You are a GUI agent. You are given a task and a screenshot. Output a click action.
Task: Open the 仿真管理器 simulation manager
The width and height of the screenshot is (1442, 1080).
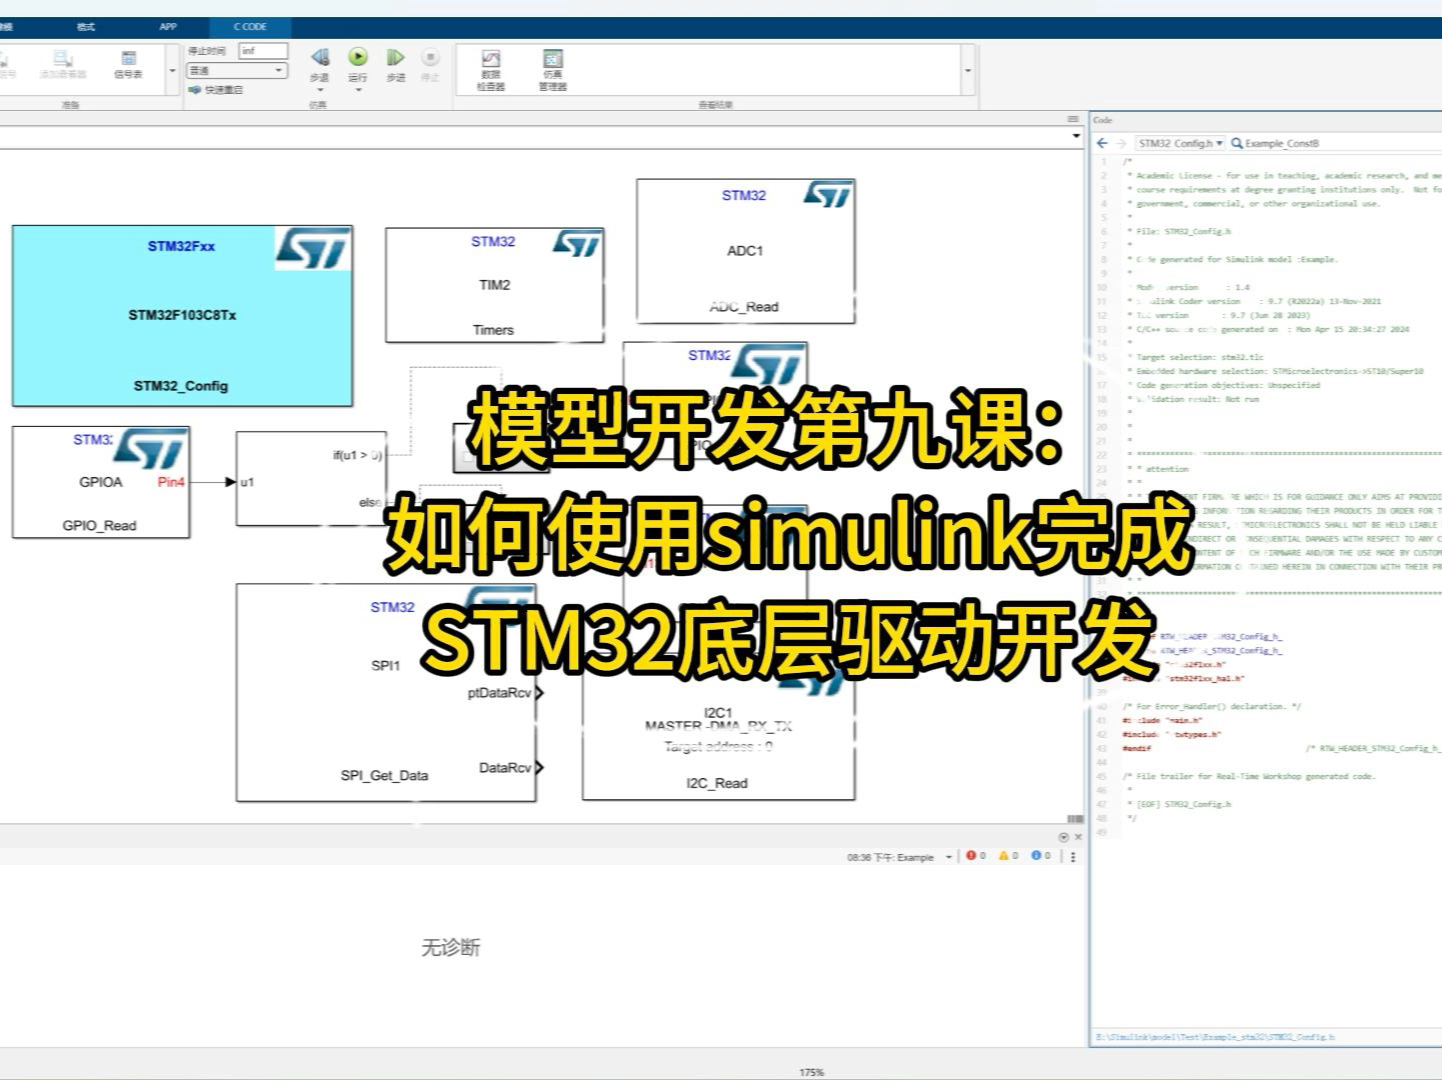553,70
